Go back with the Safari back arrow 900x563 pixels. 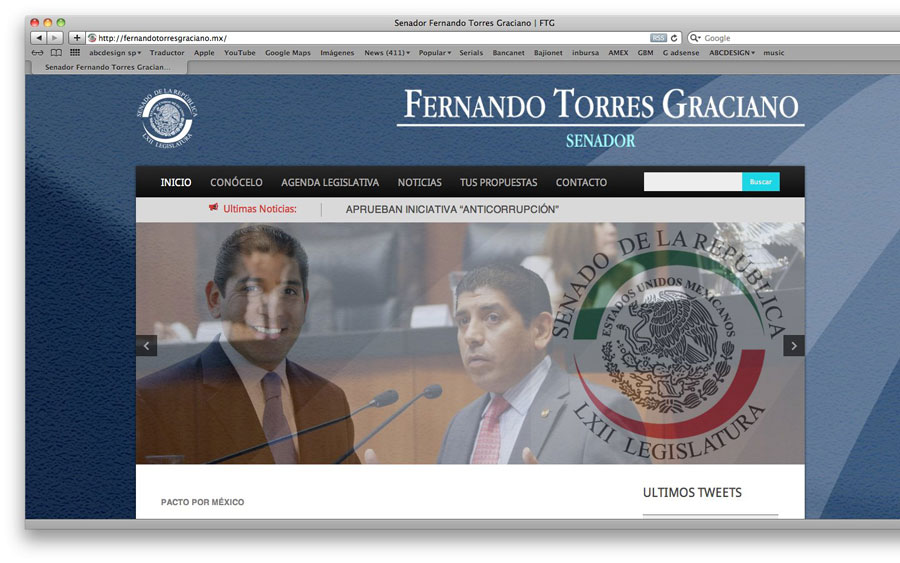38,38
